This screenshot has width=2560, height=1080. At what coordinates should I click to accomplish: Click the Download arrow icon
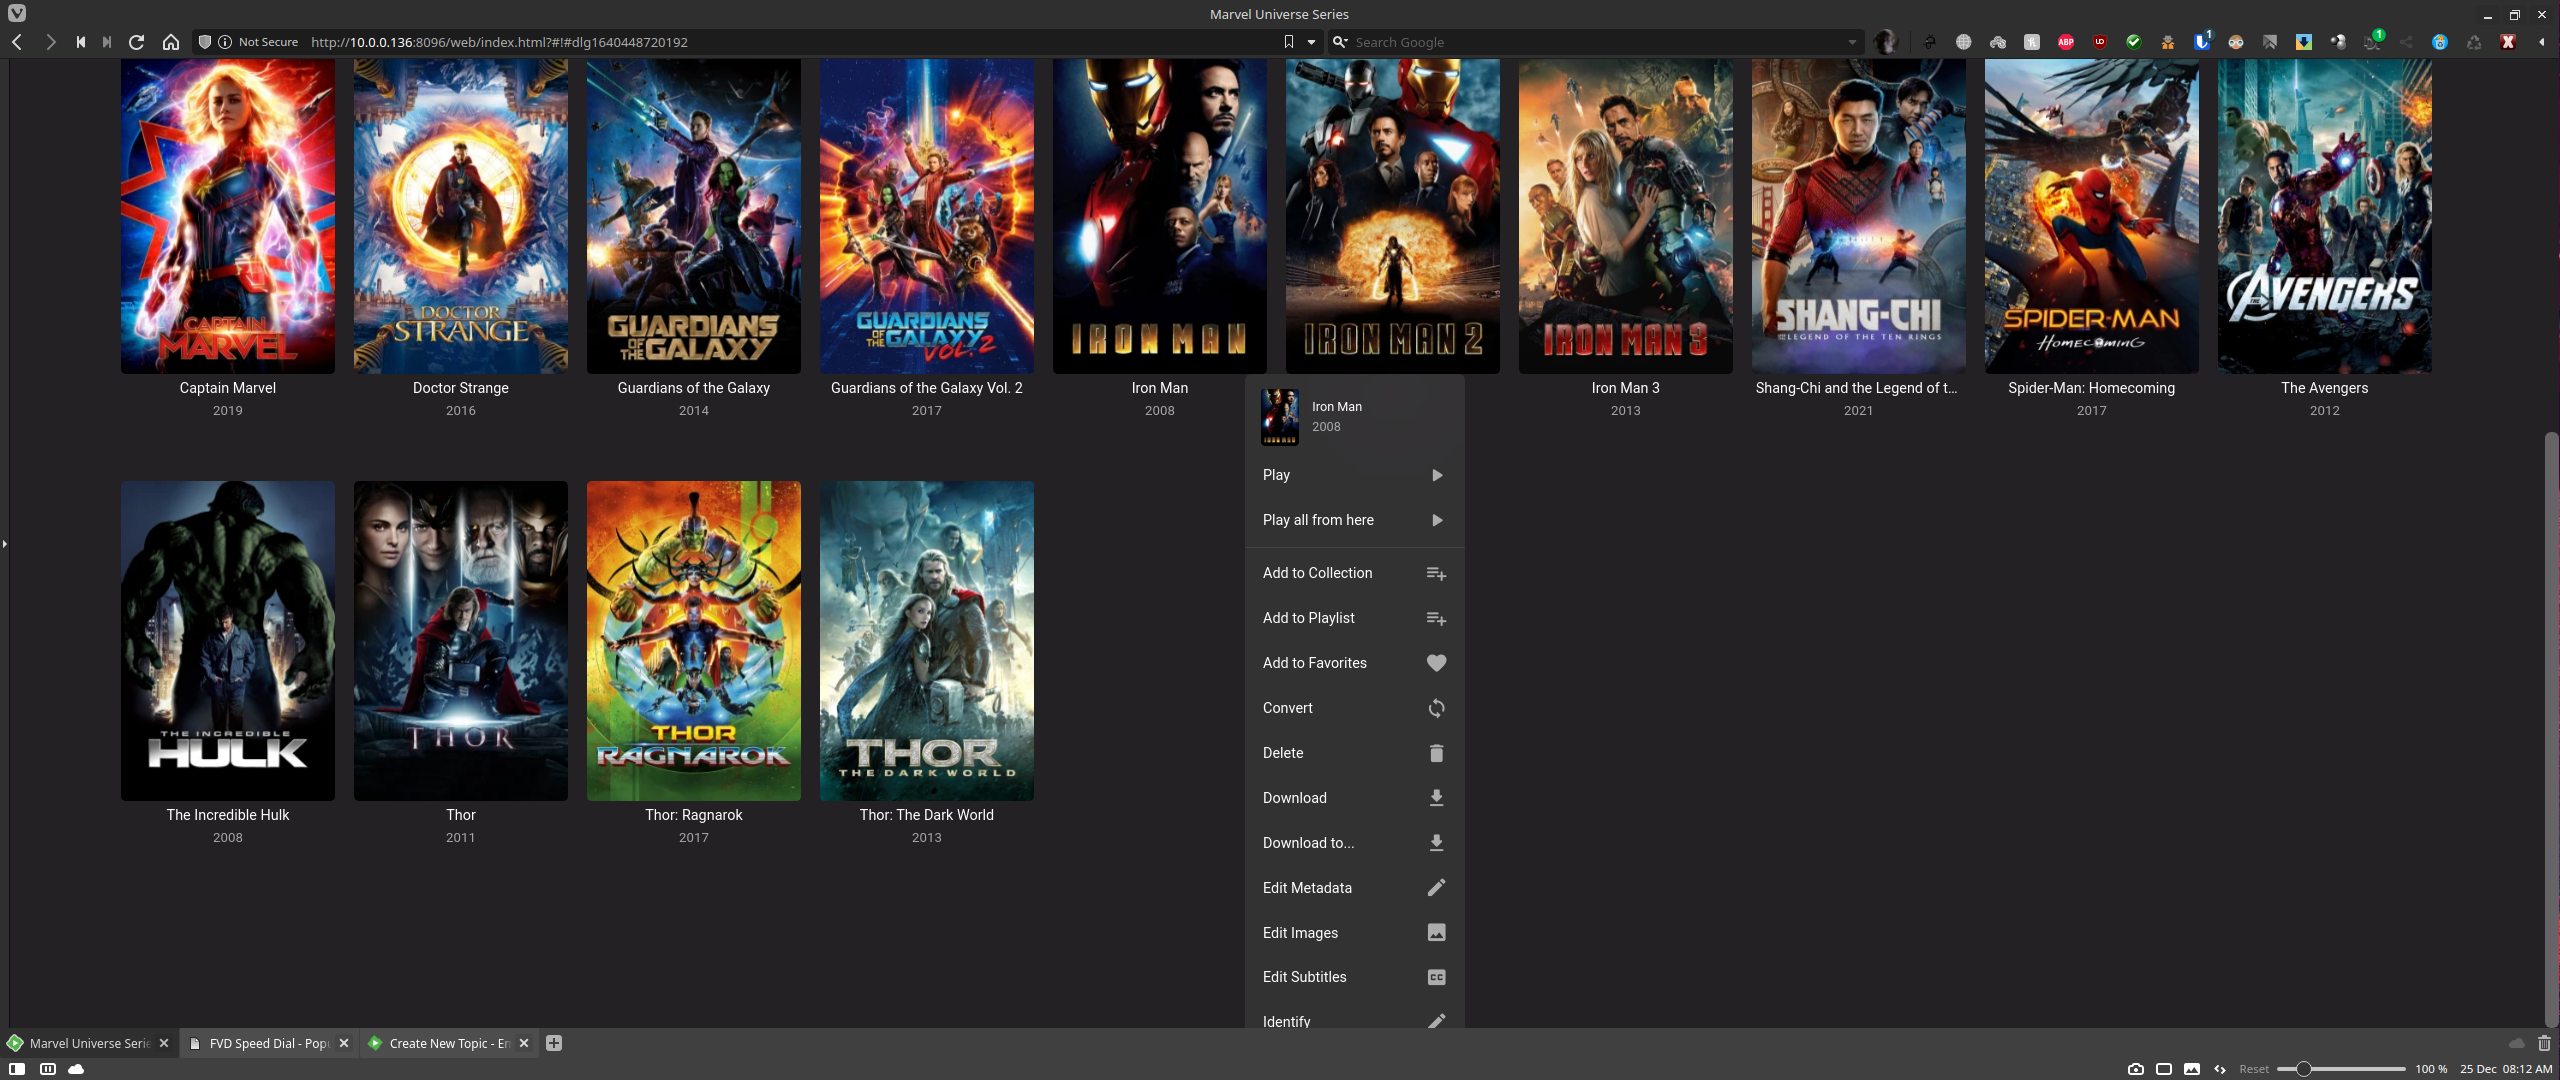(1436, 798)
